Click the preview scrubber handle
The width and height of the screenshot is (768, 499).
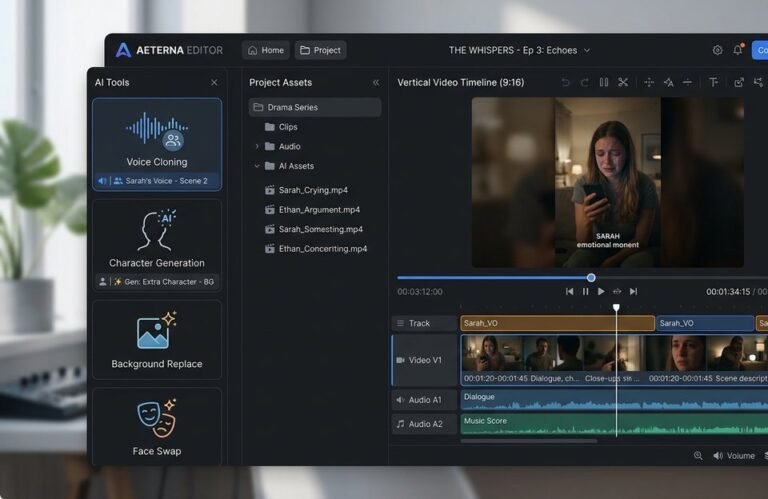pyautogui.click(x=591, y=278)
